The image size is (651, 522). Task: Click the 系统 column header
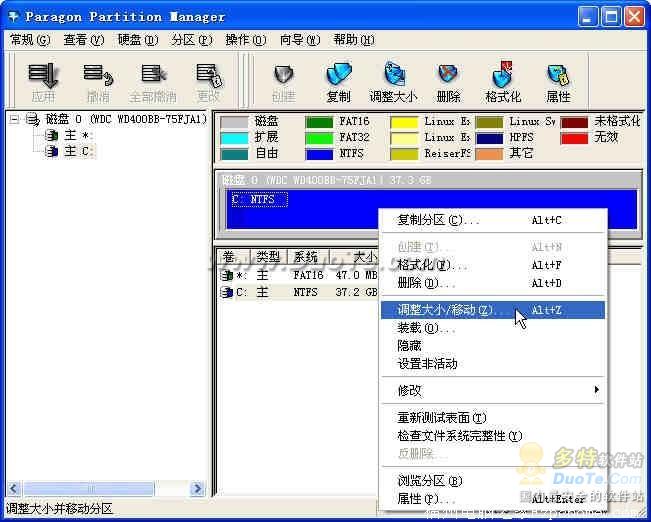coord(308,256)
